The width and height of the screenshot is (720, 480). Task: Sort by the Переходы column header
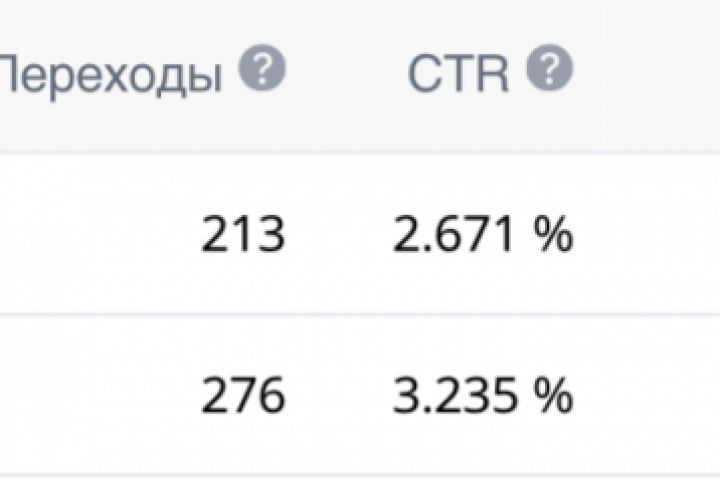point(110,74)
